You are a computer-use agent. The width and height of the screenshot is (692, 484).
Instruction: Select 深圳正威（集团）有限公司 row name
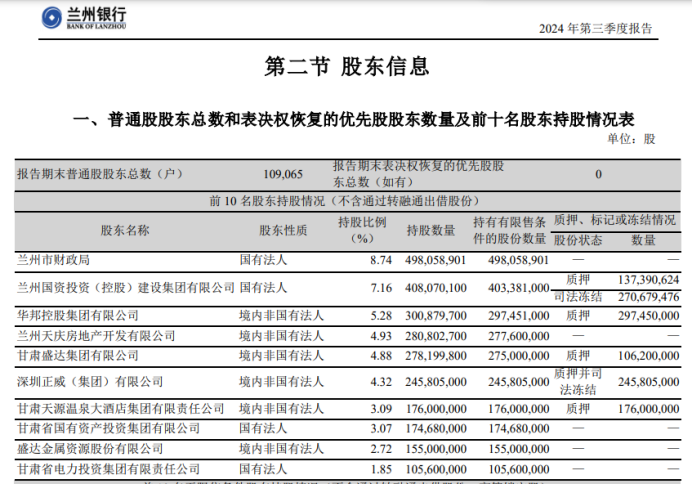click(x=90, y=382)
